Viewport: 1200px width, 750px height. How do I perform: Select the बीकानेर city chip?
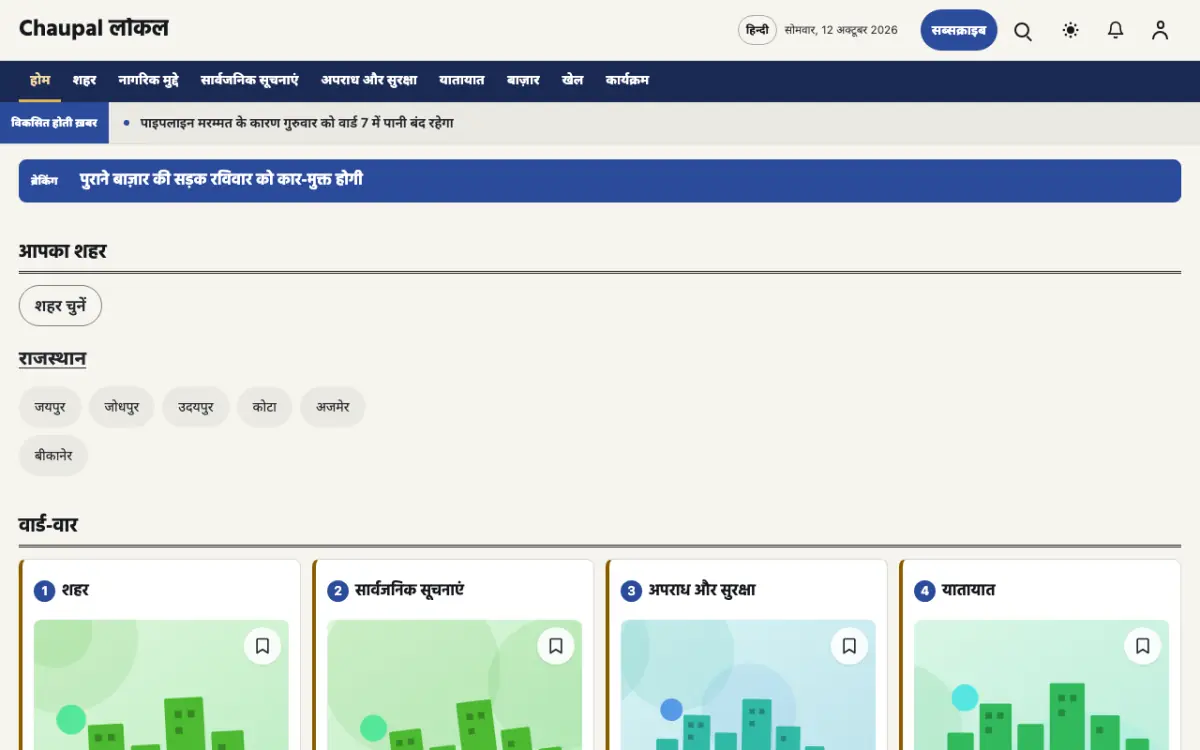click(53, 455)
